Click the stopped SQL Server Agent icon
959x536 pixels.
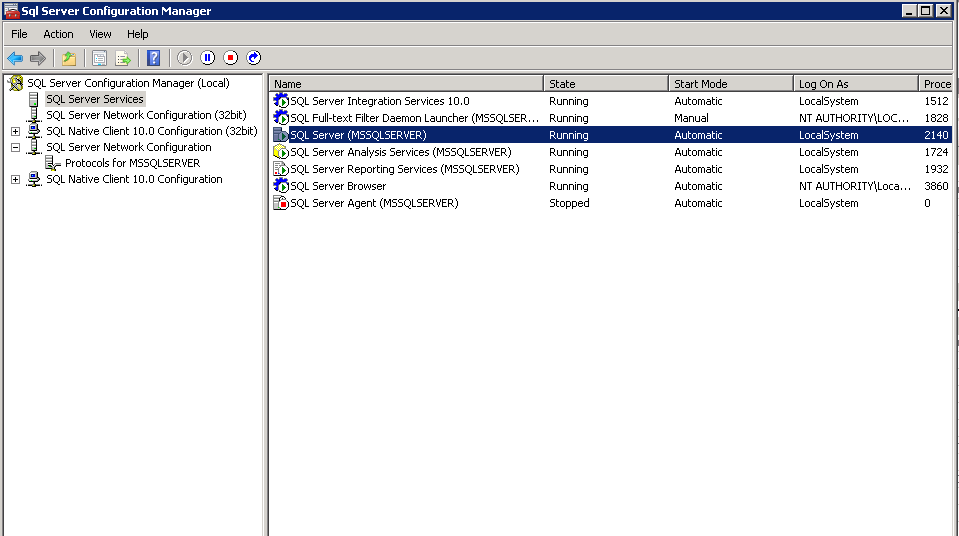tap(281, 203)
